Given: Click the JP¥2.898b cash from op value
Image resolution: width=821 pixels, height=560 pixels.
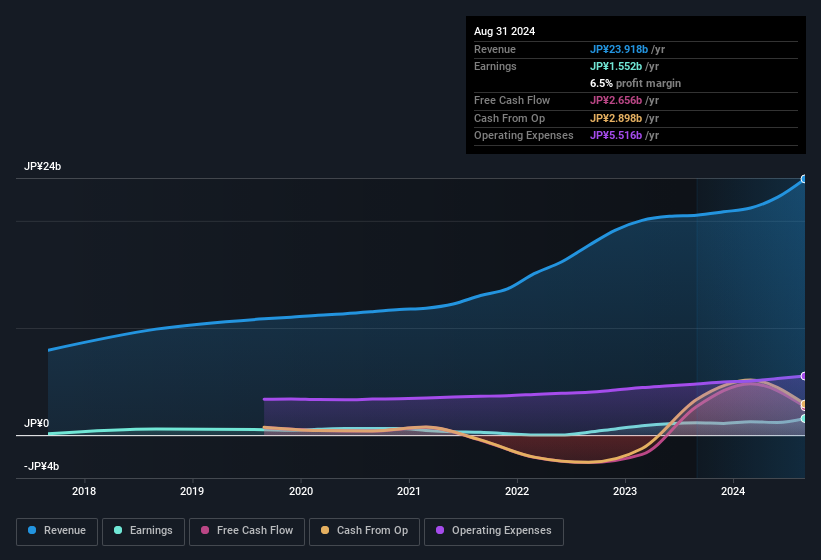Looking at the screenshot, I should point(616,118).
